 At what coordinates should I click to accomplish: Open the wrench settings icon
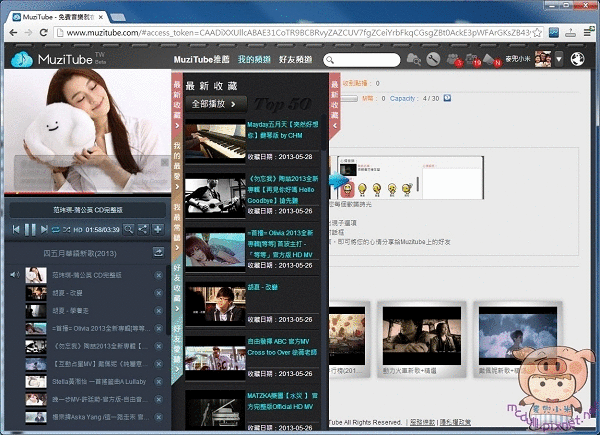click(x=433, y=59)
